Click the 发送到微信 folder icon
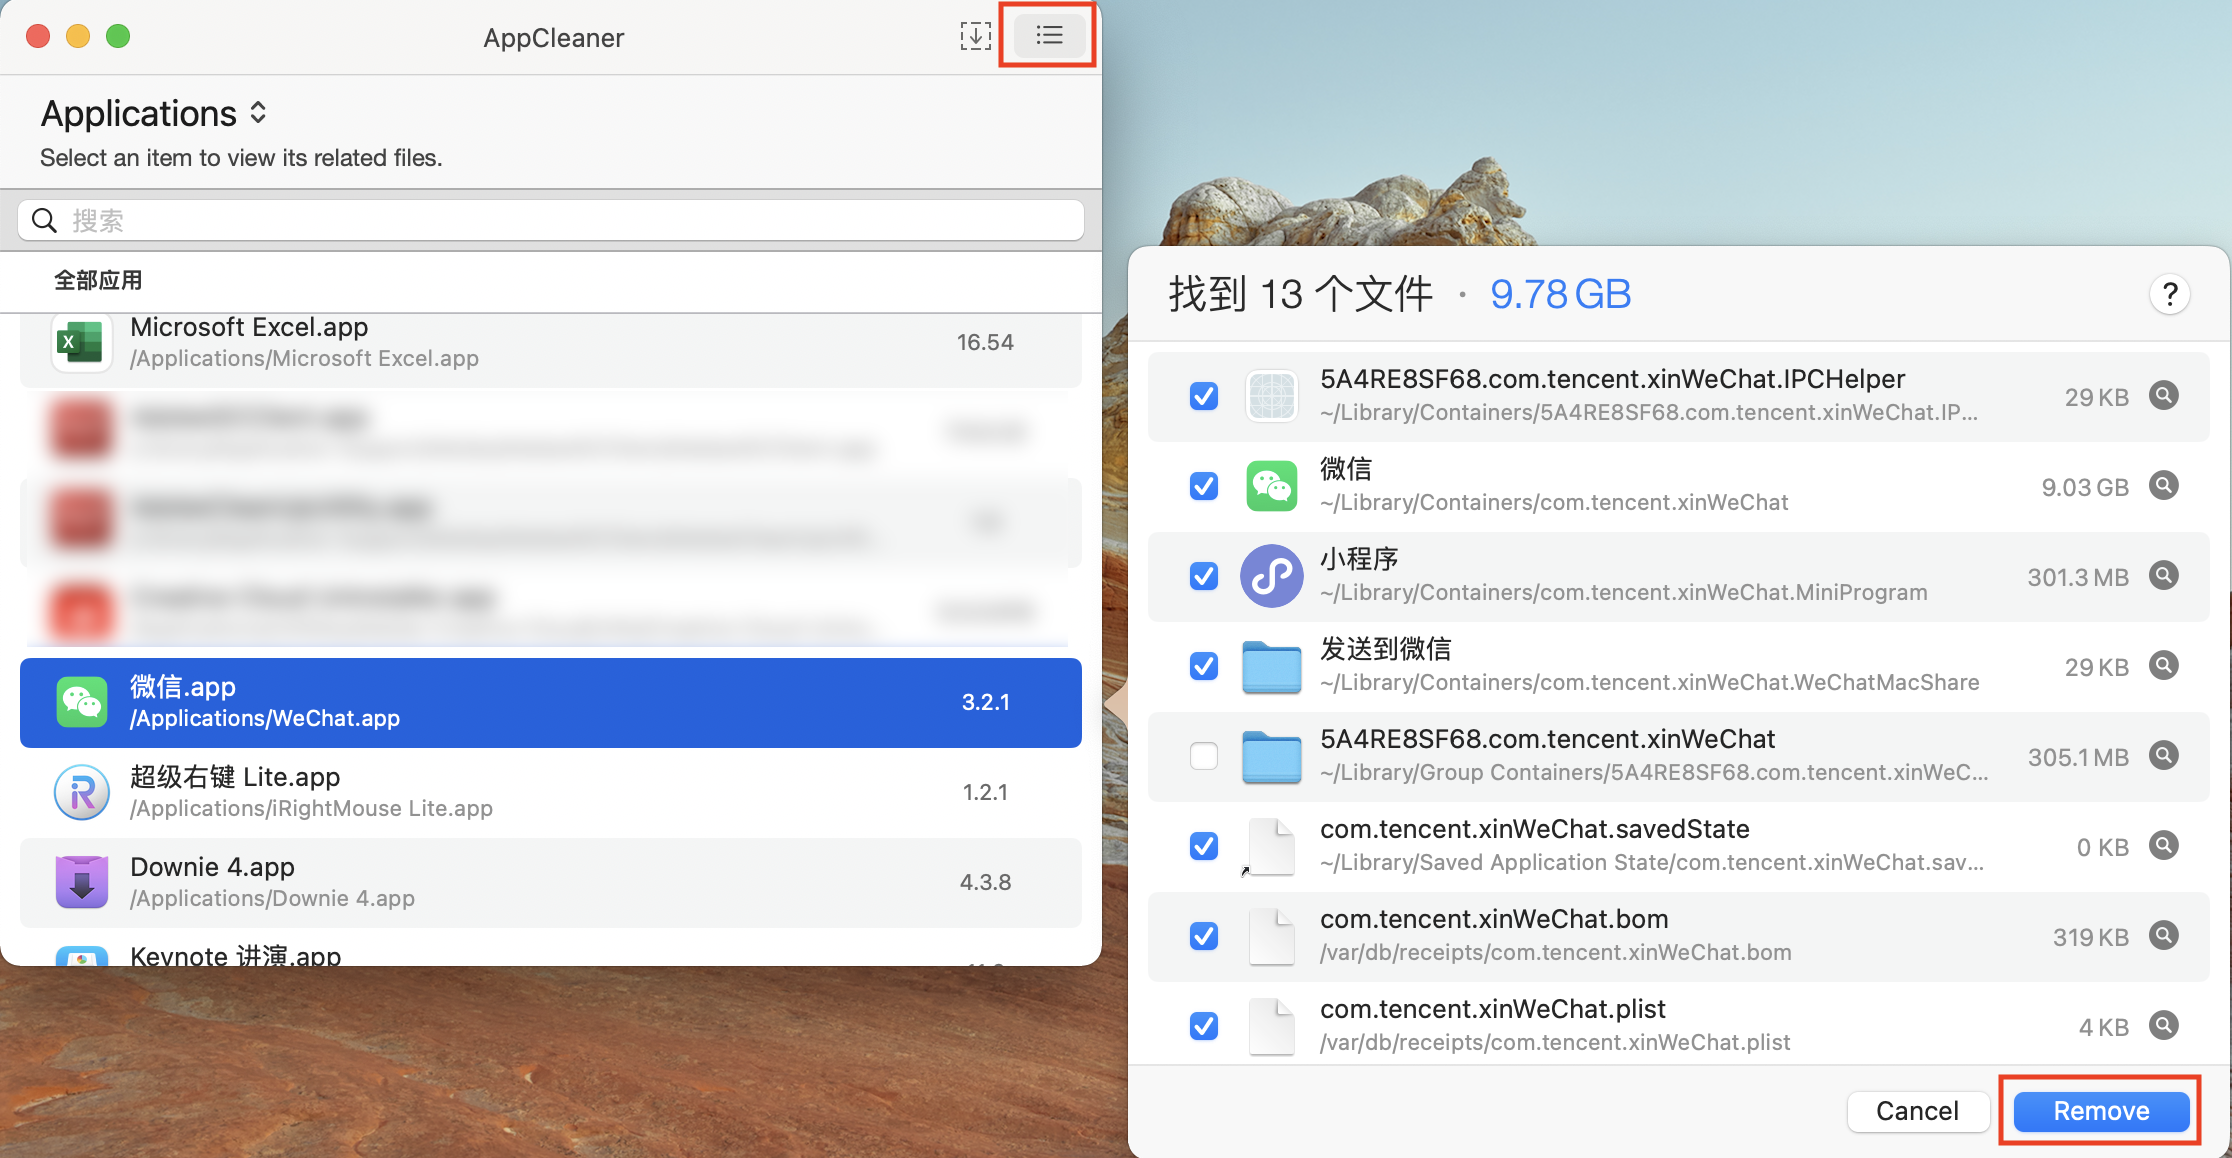The width and height of the screenshot is (2232, 1158). (1272, 667)
